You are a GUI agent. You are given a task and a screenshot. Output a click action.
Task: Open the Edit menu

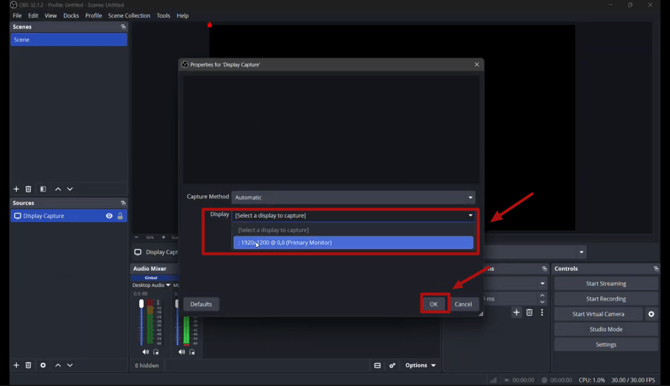(33, 15)
